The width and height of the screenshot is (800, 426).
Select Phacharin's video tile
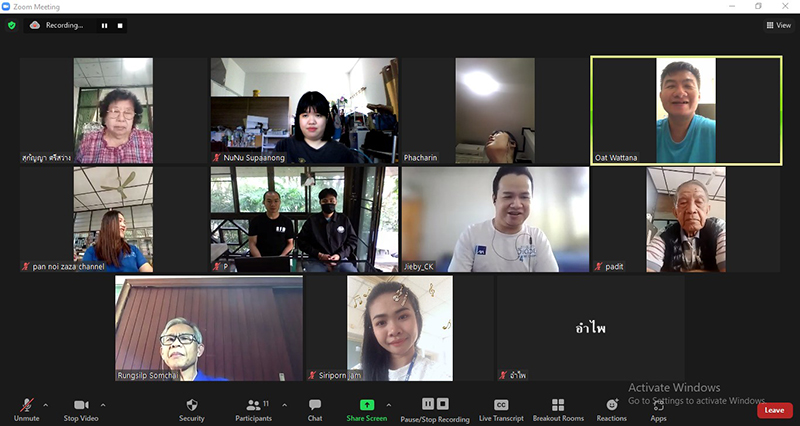pos(495,110)
